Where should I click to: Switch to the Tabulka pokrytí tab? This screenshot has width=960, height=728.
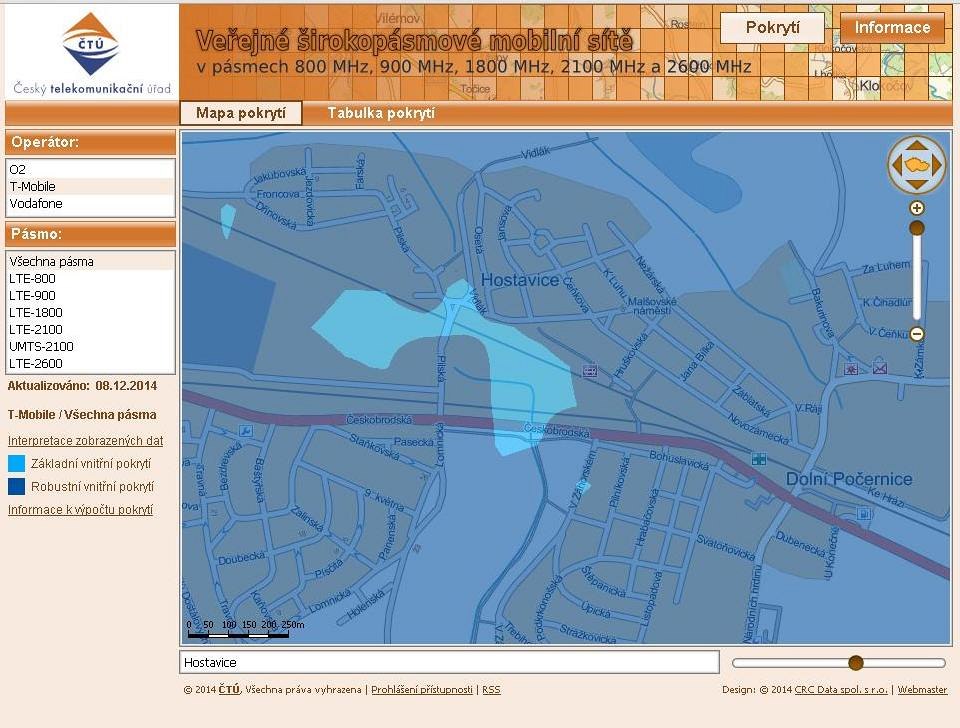coord(381,113)
